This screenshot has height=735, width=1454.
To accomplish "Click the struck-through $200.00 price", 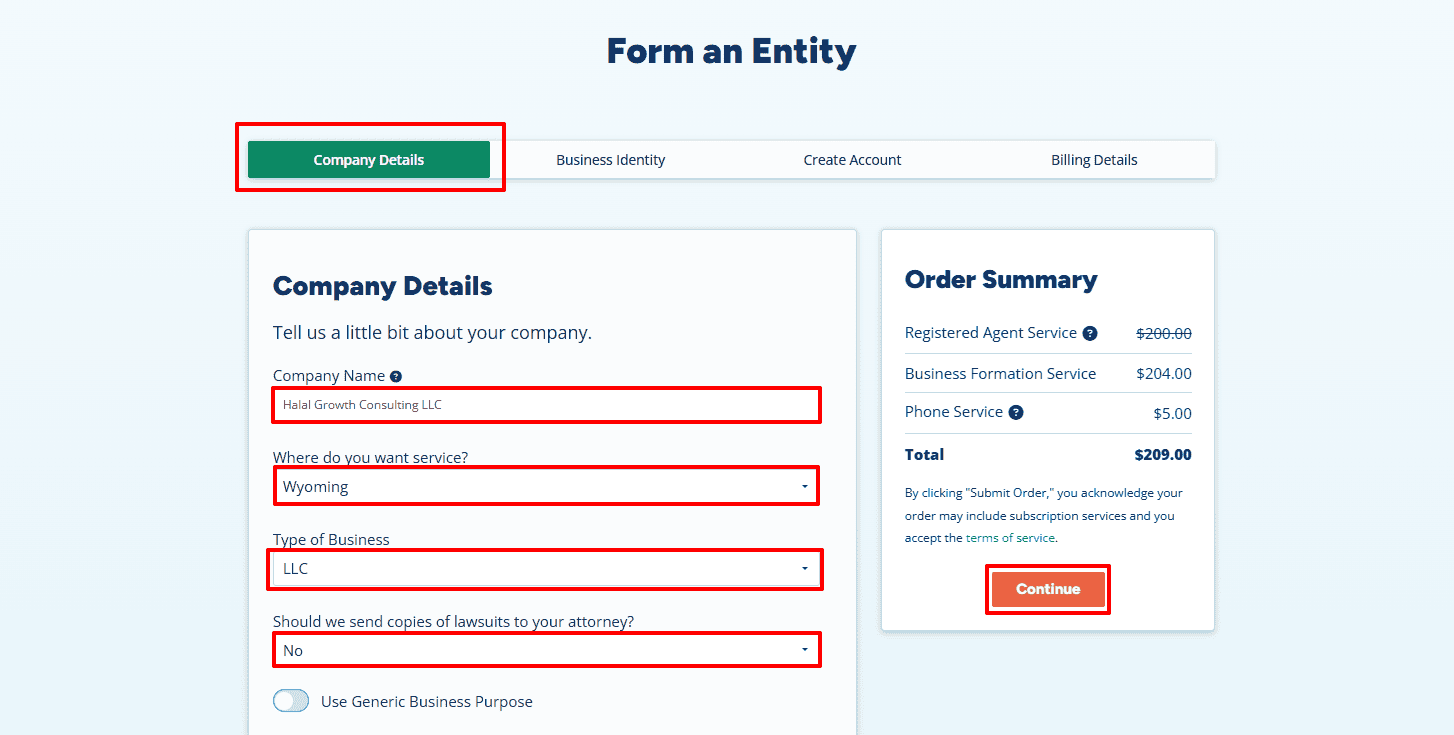I will point(1163,334).
